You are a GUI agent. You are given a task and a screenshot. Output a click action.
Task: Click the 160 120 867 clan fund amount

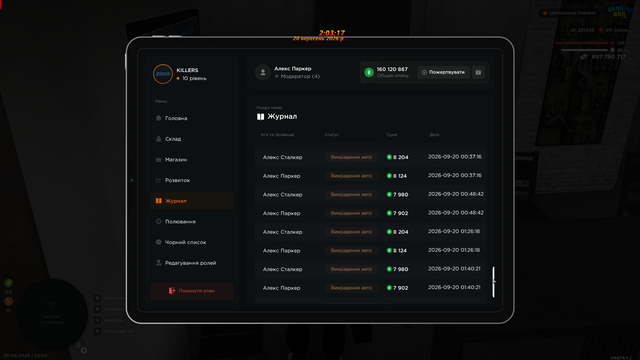click(392, 69)
